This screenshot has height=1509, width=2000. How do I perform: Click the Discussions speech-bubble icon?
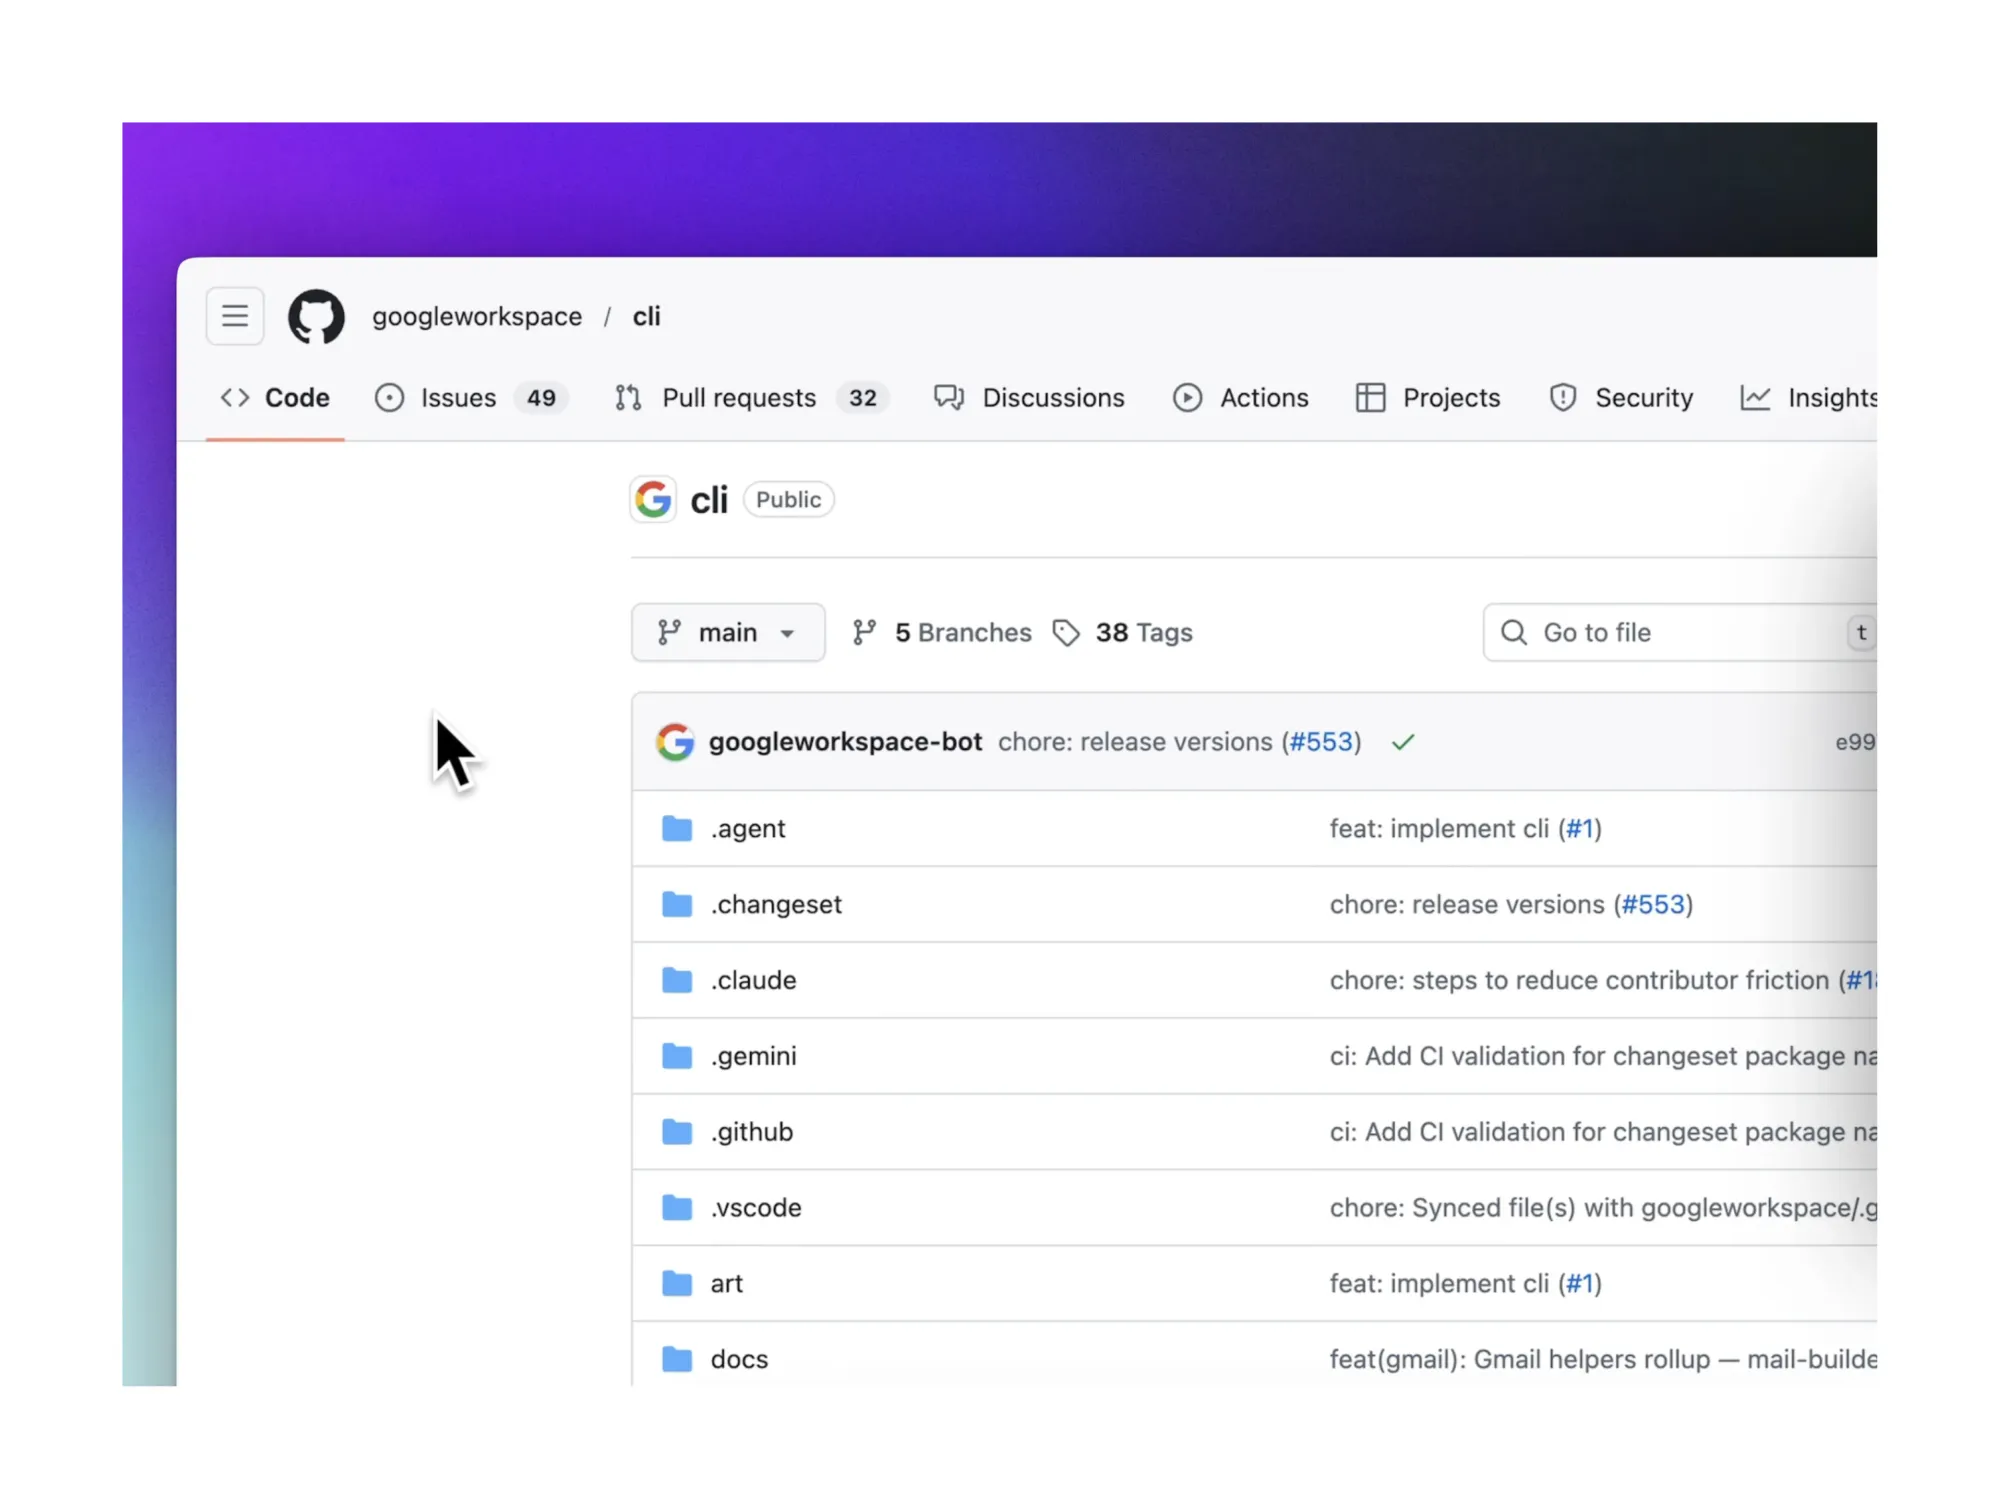[949, 398]
